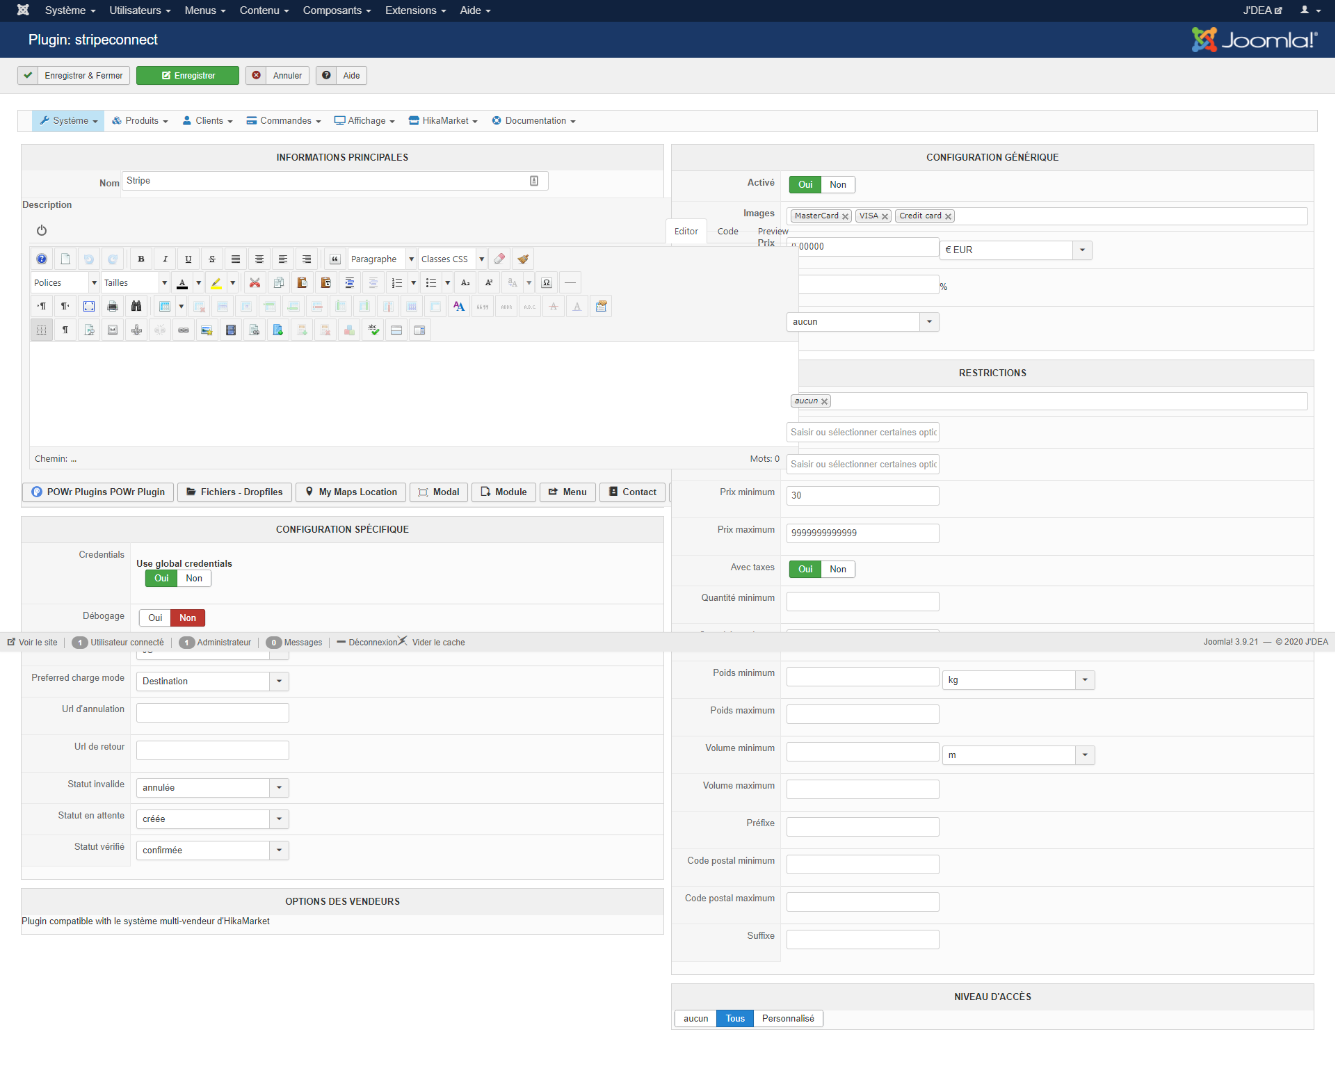The height and width of the screenshot is (1080, 1335).
Task: Open the Composants menu in top bar
Action: tap(337, 10)
